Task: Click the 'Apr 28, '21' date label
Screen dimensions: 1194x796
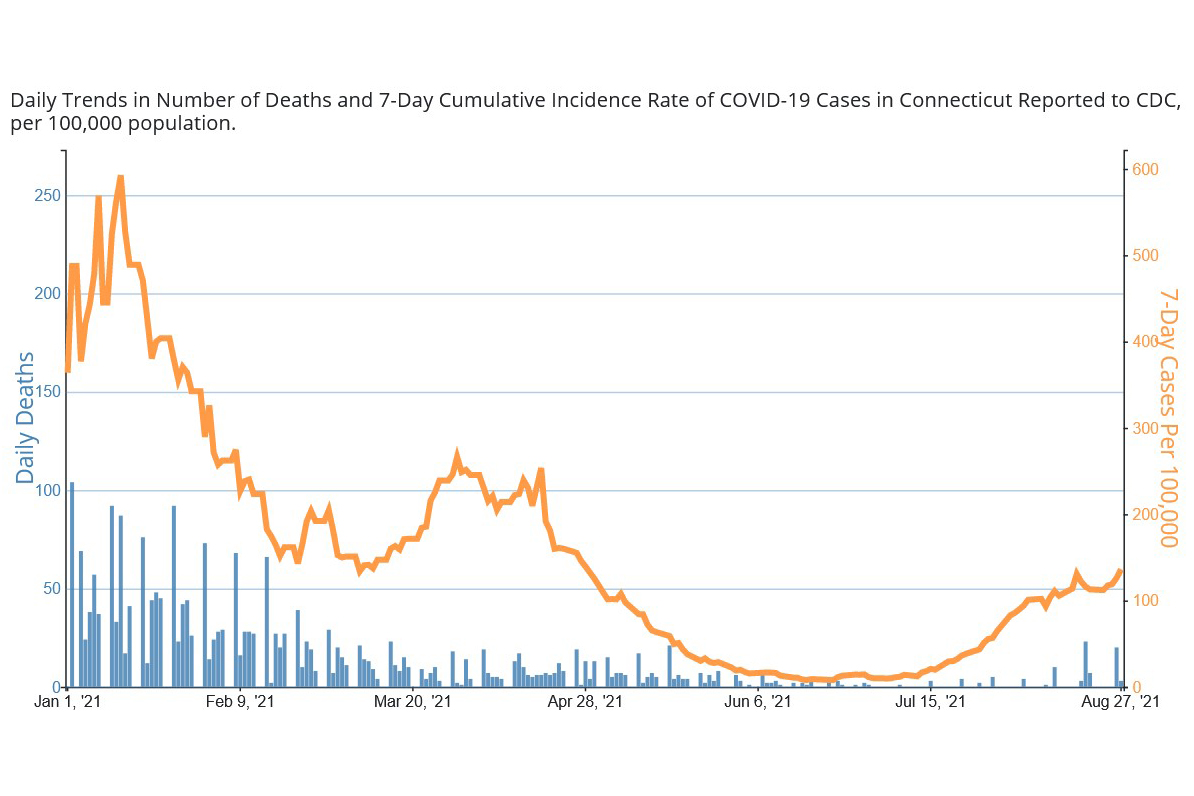Action: click(x=585, y=704)
